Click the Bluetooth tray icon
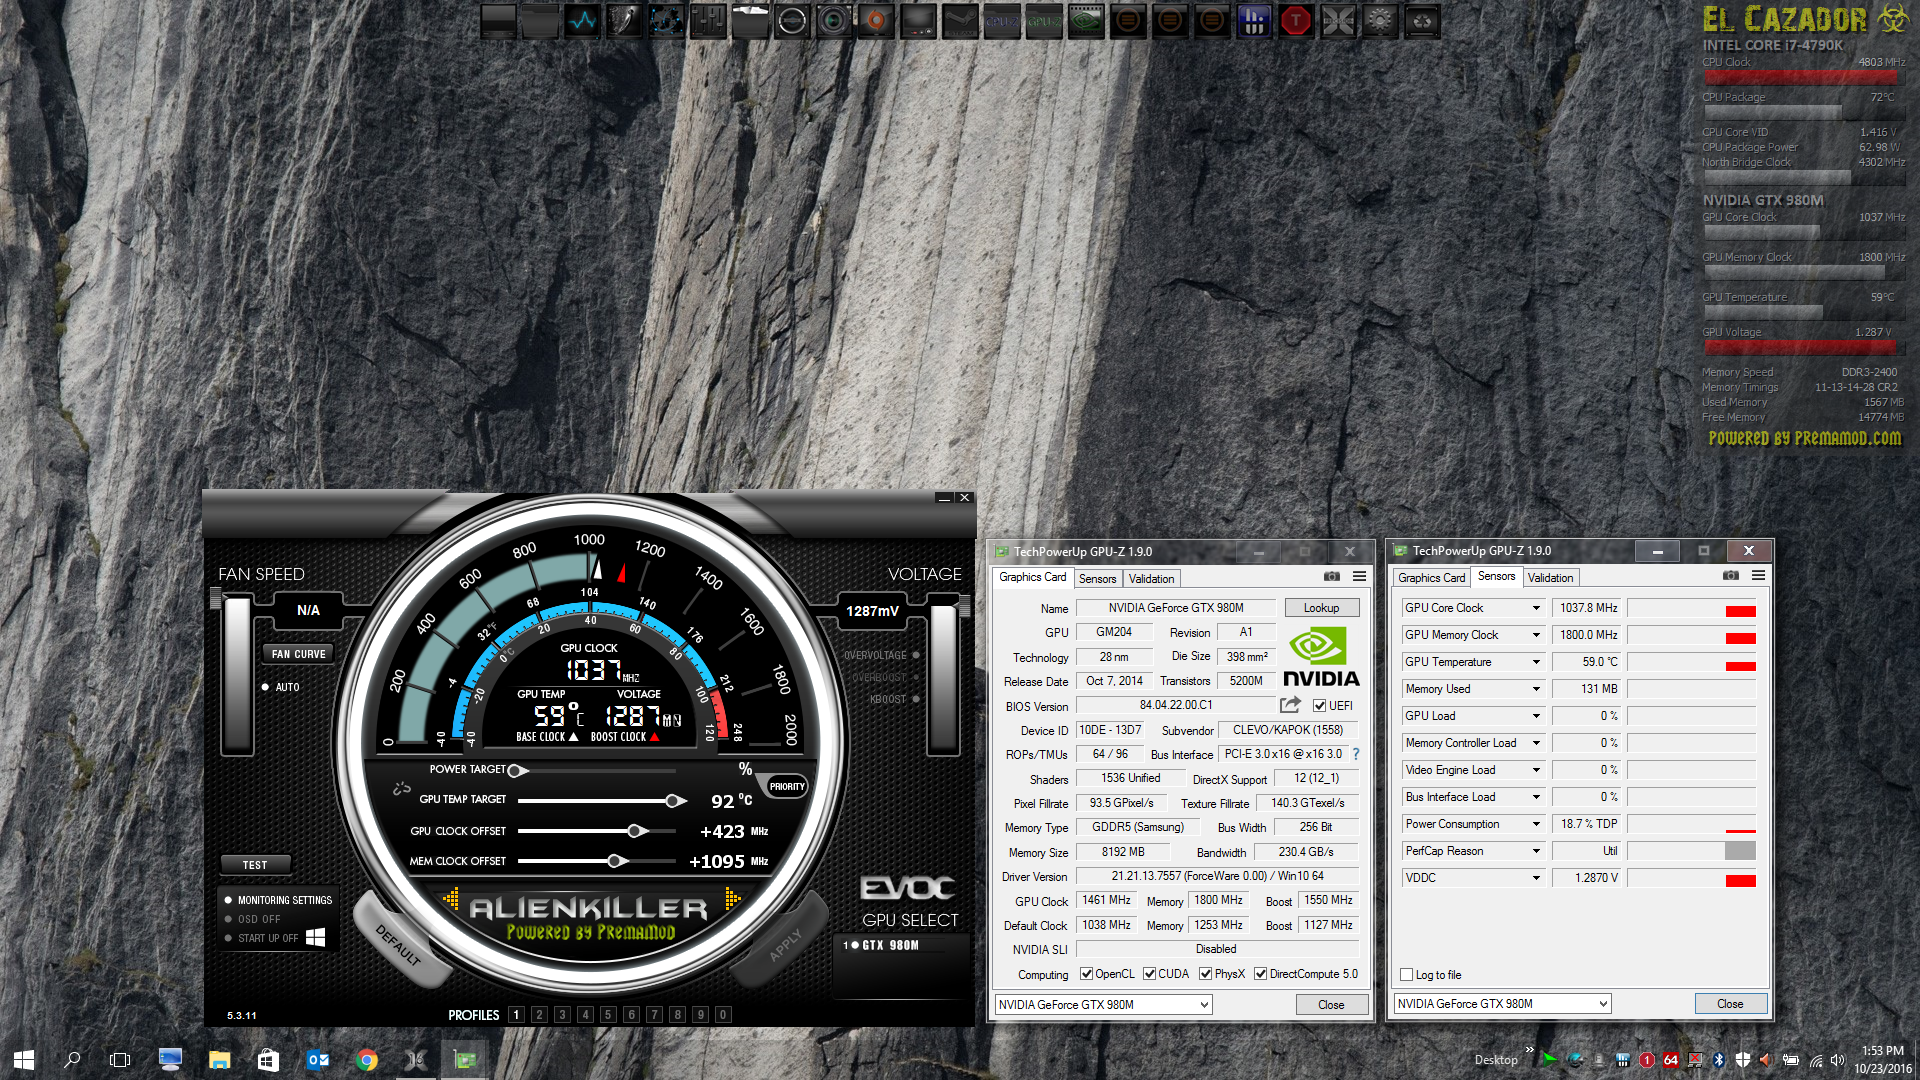 (1719, 1060)
